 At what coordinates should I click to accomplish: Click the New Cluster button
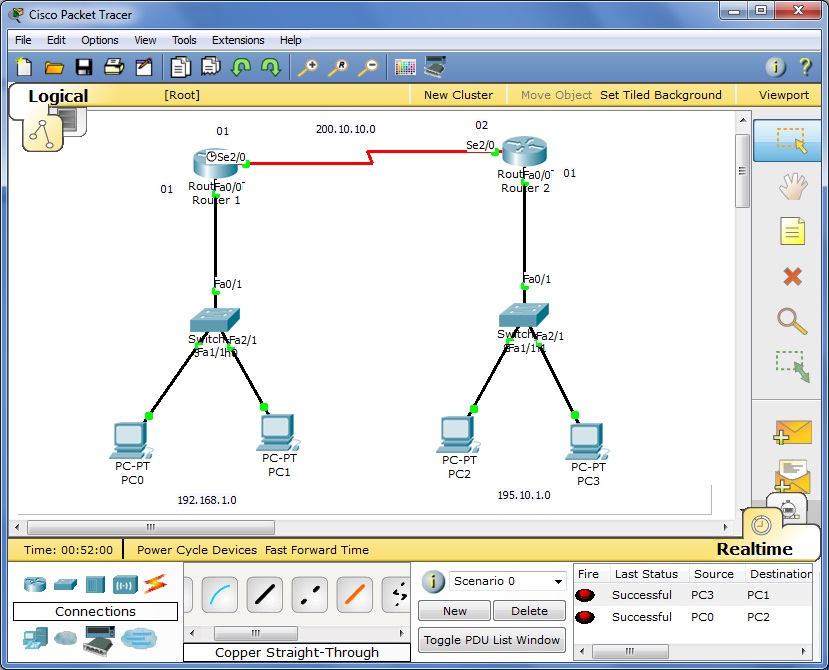[x=458, y=95]
